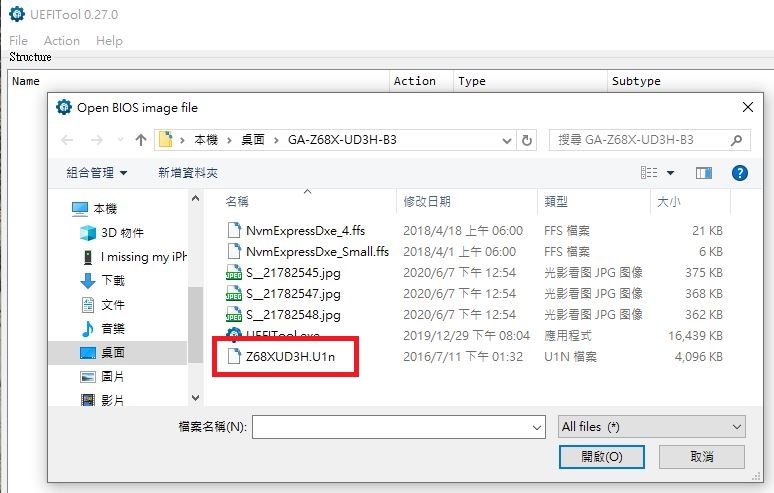Select 3D 物件 in the navigation pane
This screenshot has width=774, height=493.
coord(112,232)
